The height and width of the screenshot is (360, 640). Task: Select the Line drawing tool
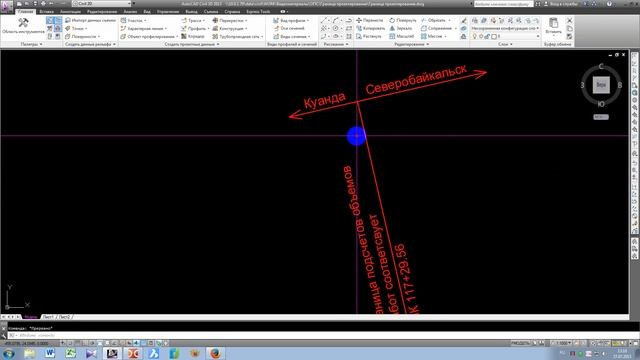click(324, 20)
